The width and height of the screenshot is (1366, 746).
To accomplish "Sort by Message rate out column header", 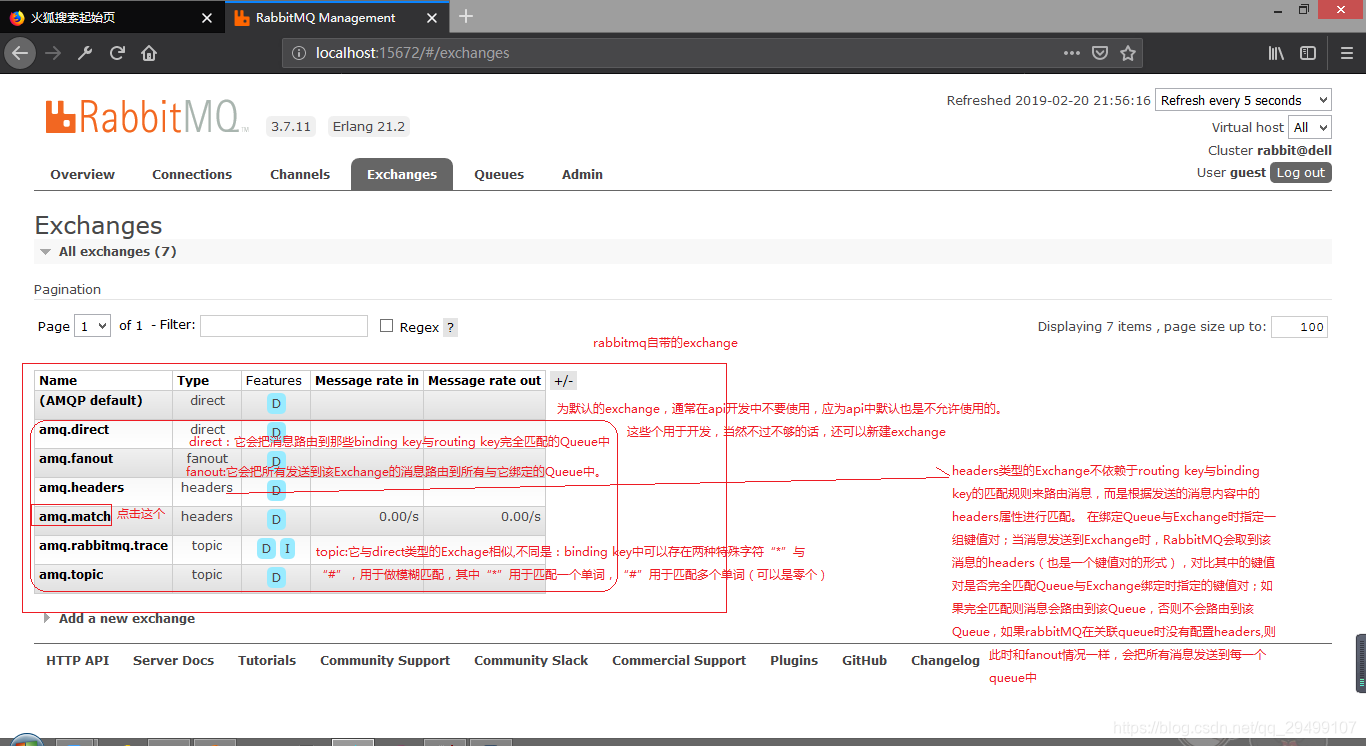I will 485,380.
